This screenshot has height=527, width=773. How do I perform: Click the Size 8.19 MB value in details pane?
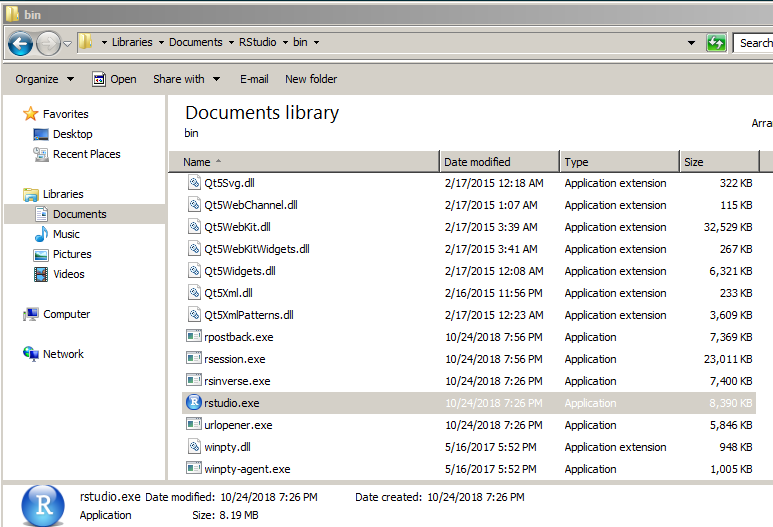(x=239, y=515)
